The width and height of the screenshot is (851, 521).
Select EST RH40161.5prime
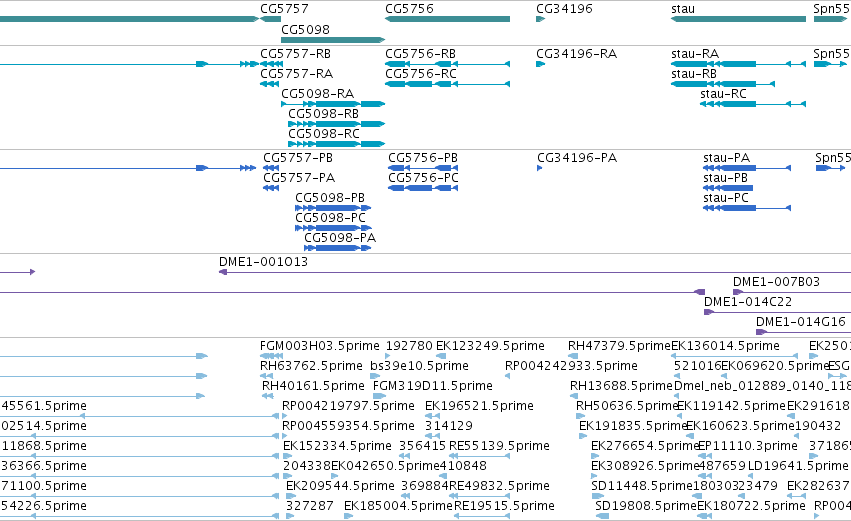point(313,386)
